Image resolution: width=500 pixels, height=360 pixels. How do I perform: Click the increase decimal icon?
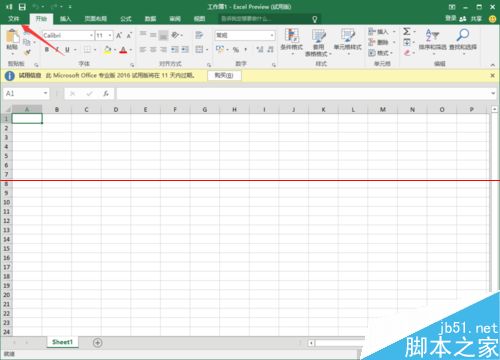tap(260, 50)
